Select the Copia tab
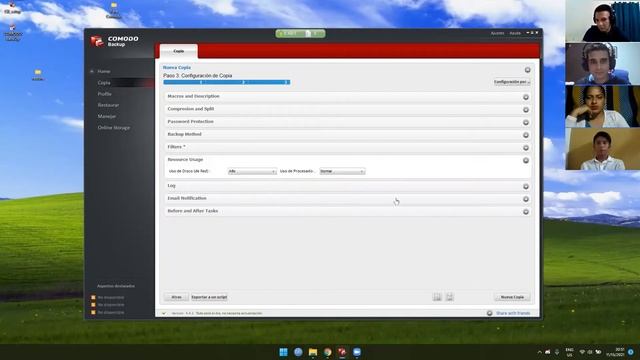Screen dimensions: 640x360 tap(178, 51)
